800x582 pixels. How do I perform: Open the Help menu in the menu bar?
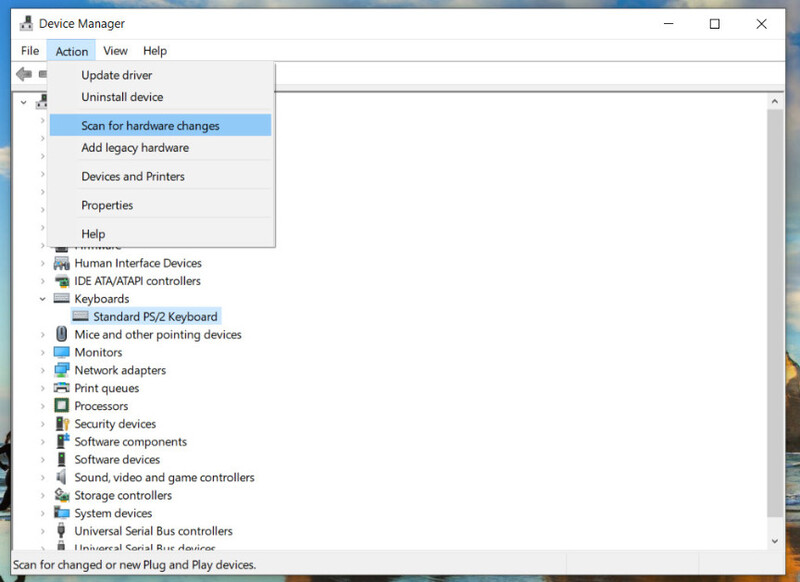point(155,51)
